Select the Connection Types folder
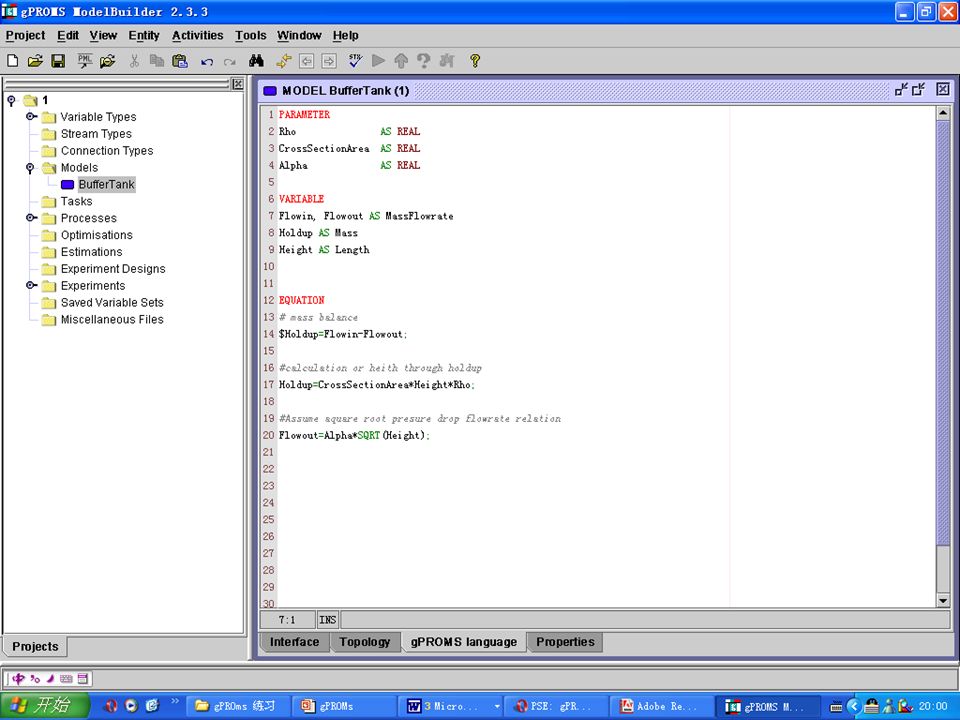 point(107,151)
